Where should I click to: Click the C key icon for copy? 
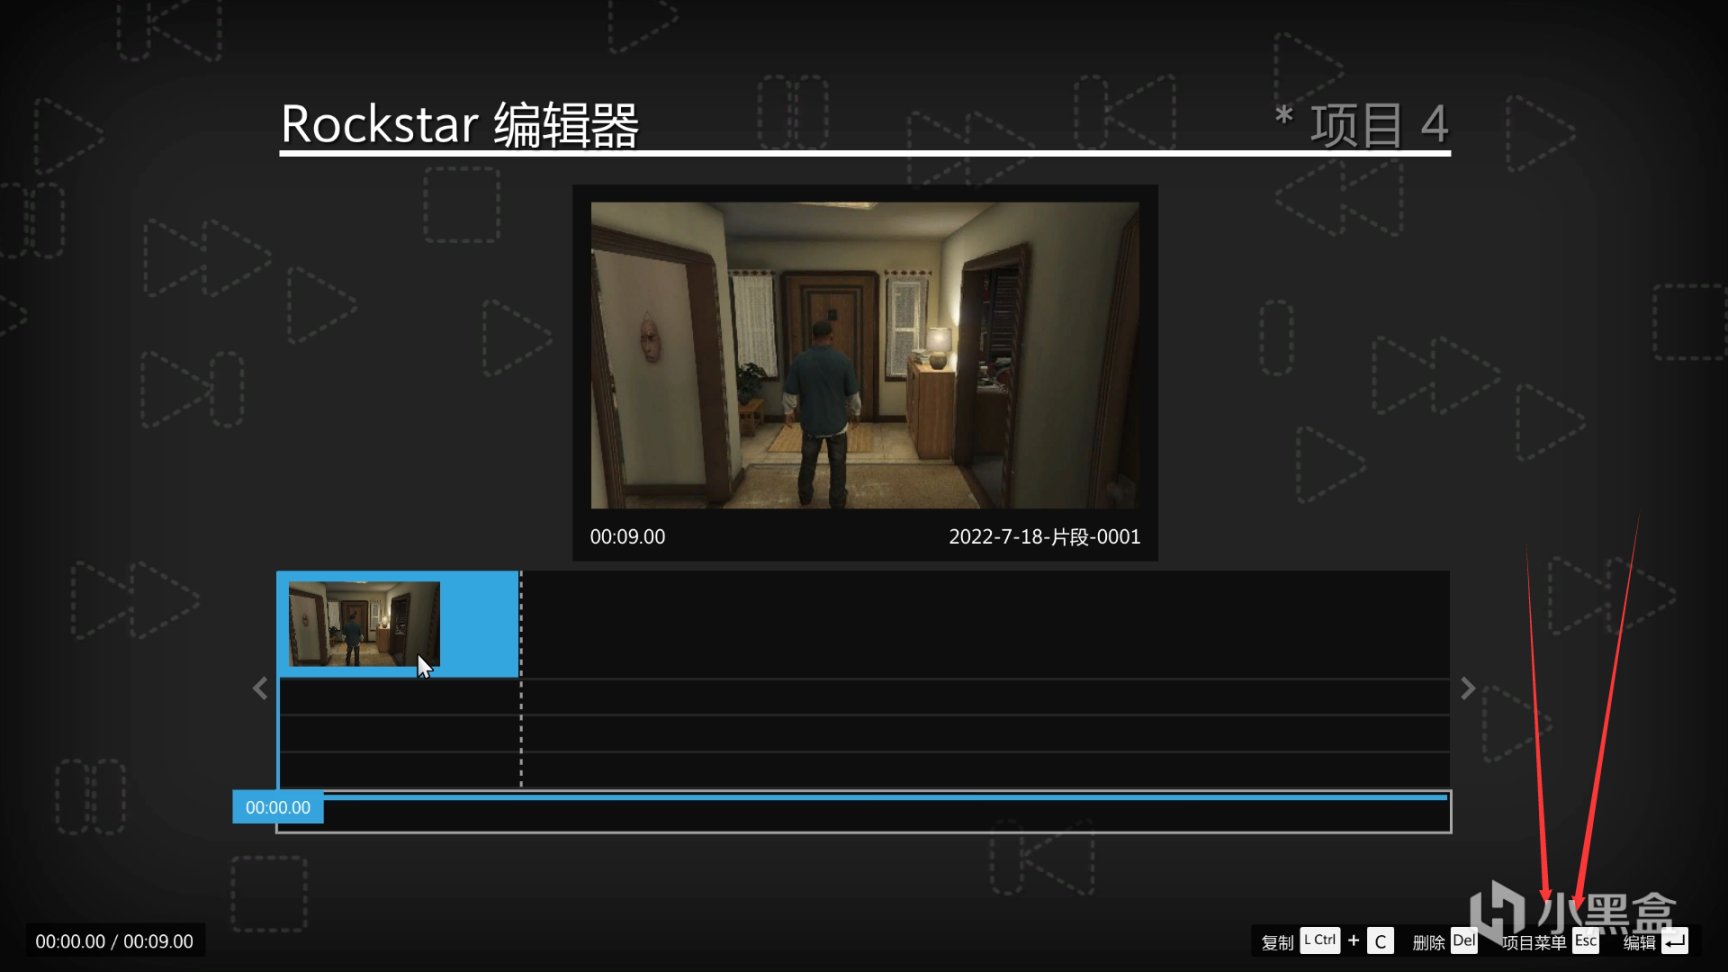1380,941
